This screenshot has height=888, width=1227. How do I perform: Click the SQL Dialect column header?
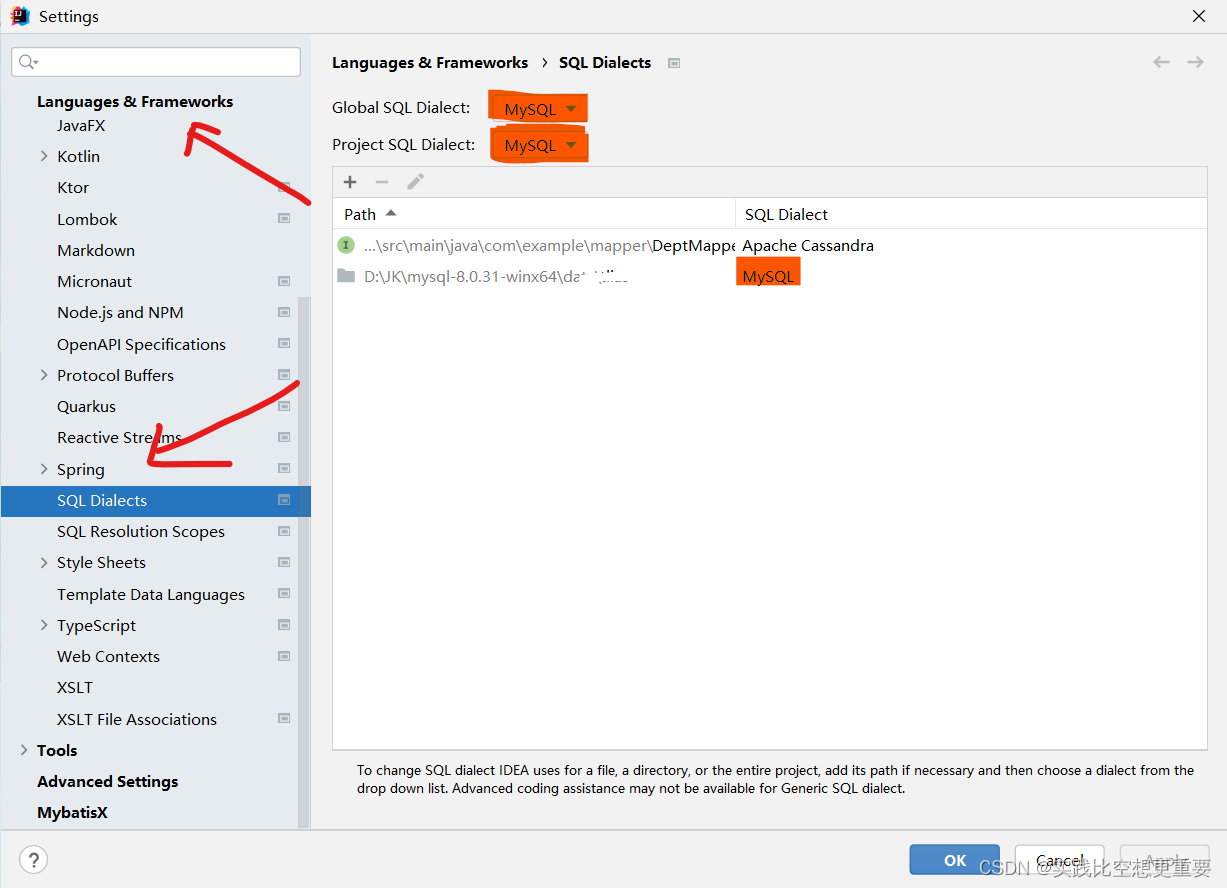pos(971,214)
